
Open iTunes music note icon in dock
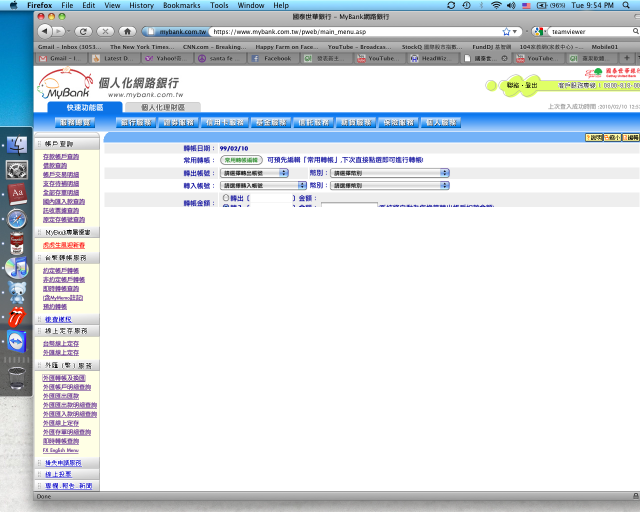pyautogui.click(x=17, y=268)
